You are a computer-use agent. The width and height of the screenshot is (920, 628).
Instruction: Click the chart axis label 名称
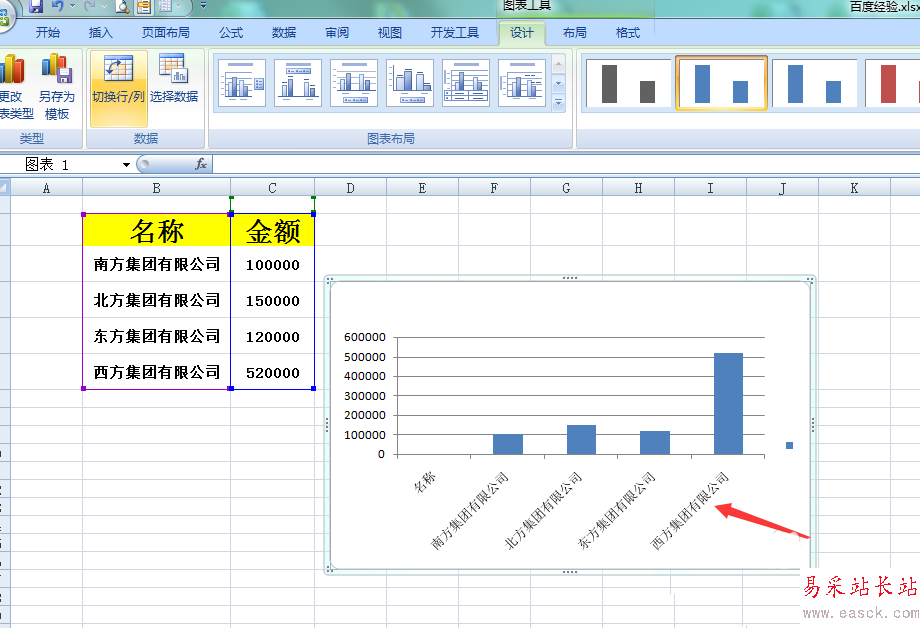(x=425, y=482)
